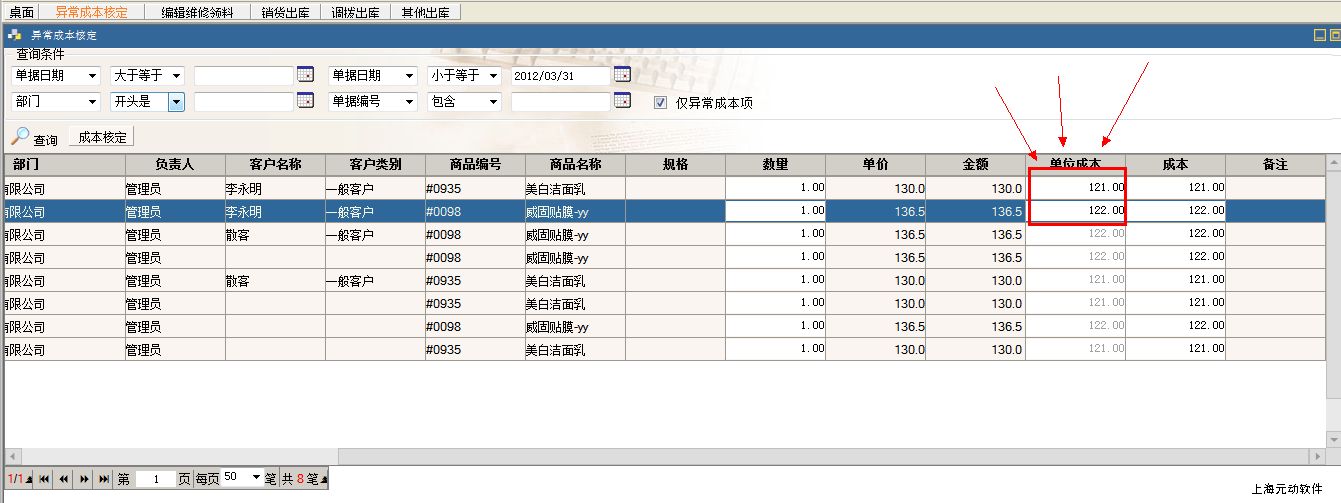
Task: Click calendar icon beside the 包含 value field
Action: pos(622,101)
